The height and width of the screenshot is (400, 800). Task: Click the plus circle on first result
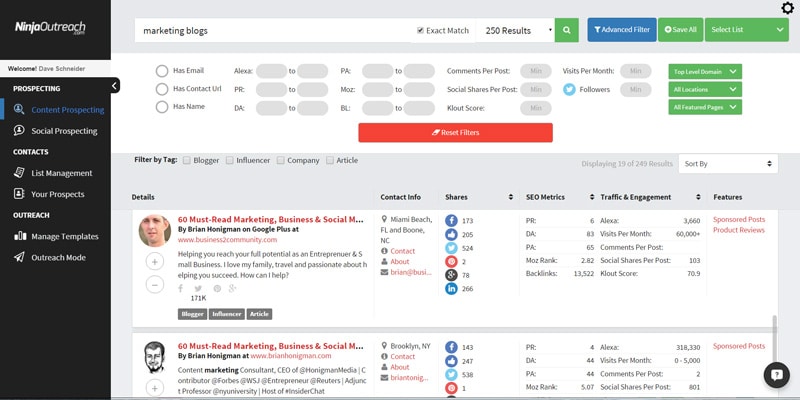155,262
